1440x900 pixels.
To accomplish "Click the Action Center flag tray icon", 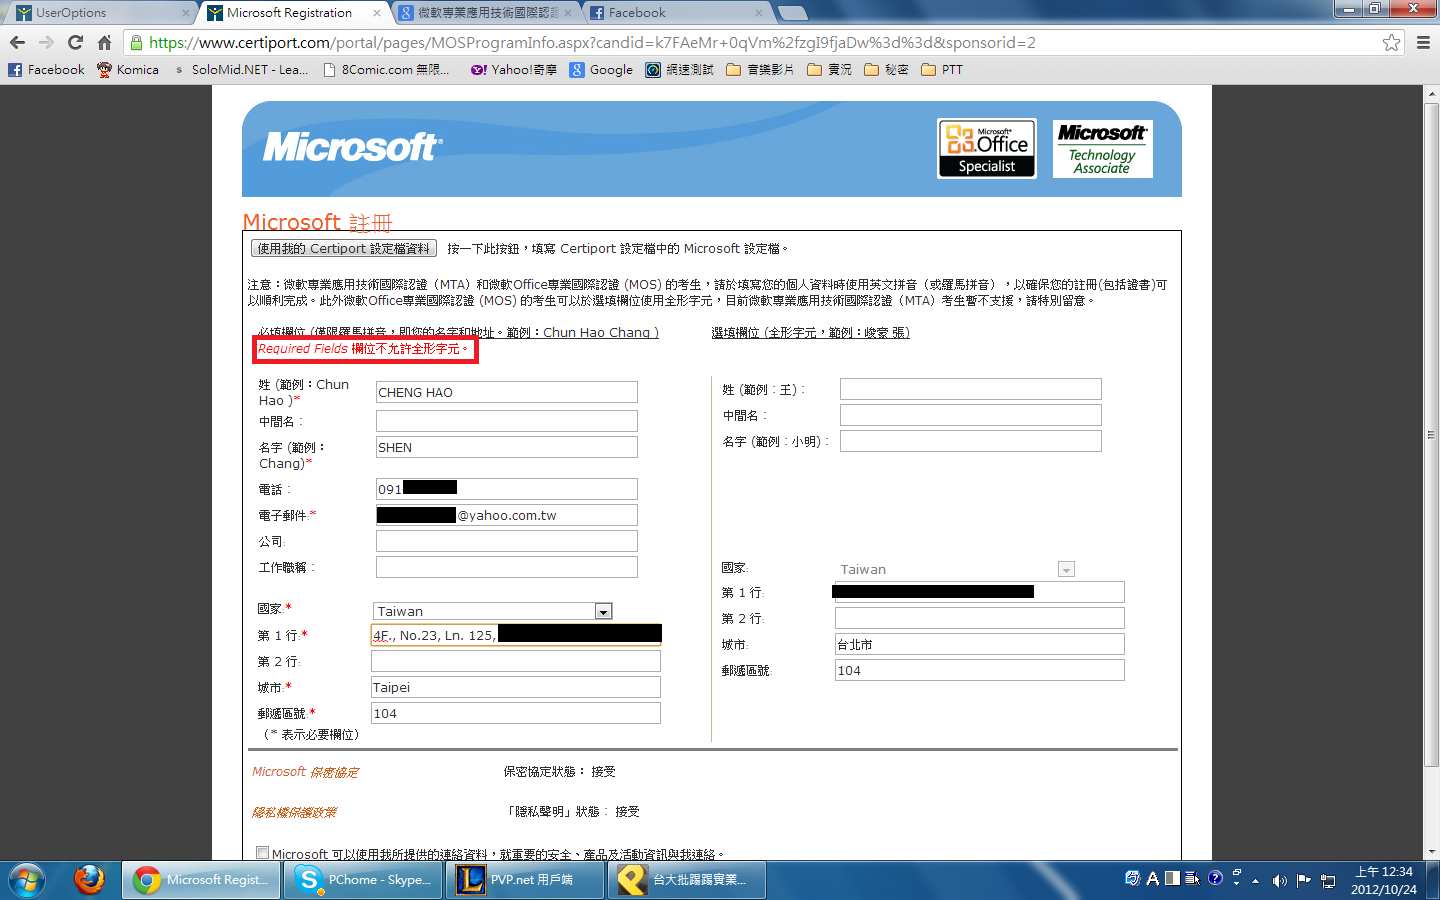I will pyautogui.click(x=1303, y=880).
